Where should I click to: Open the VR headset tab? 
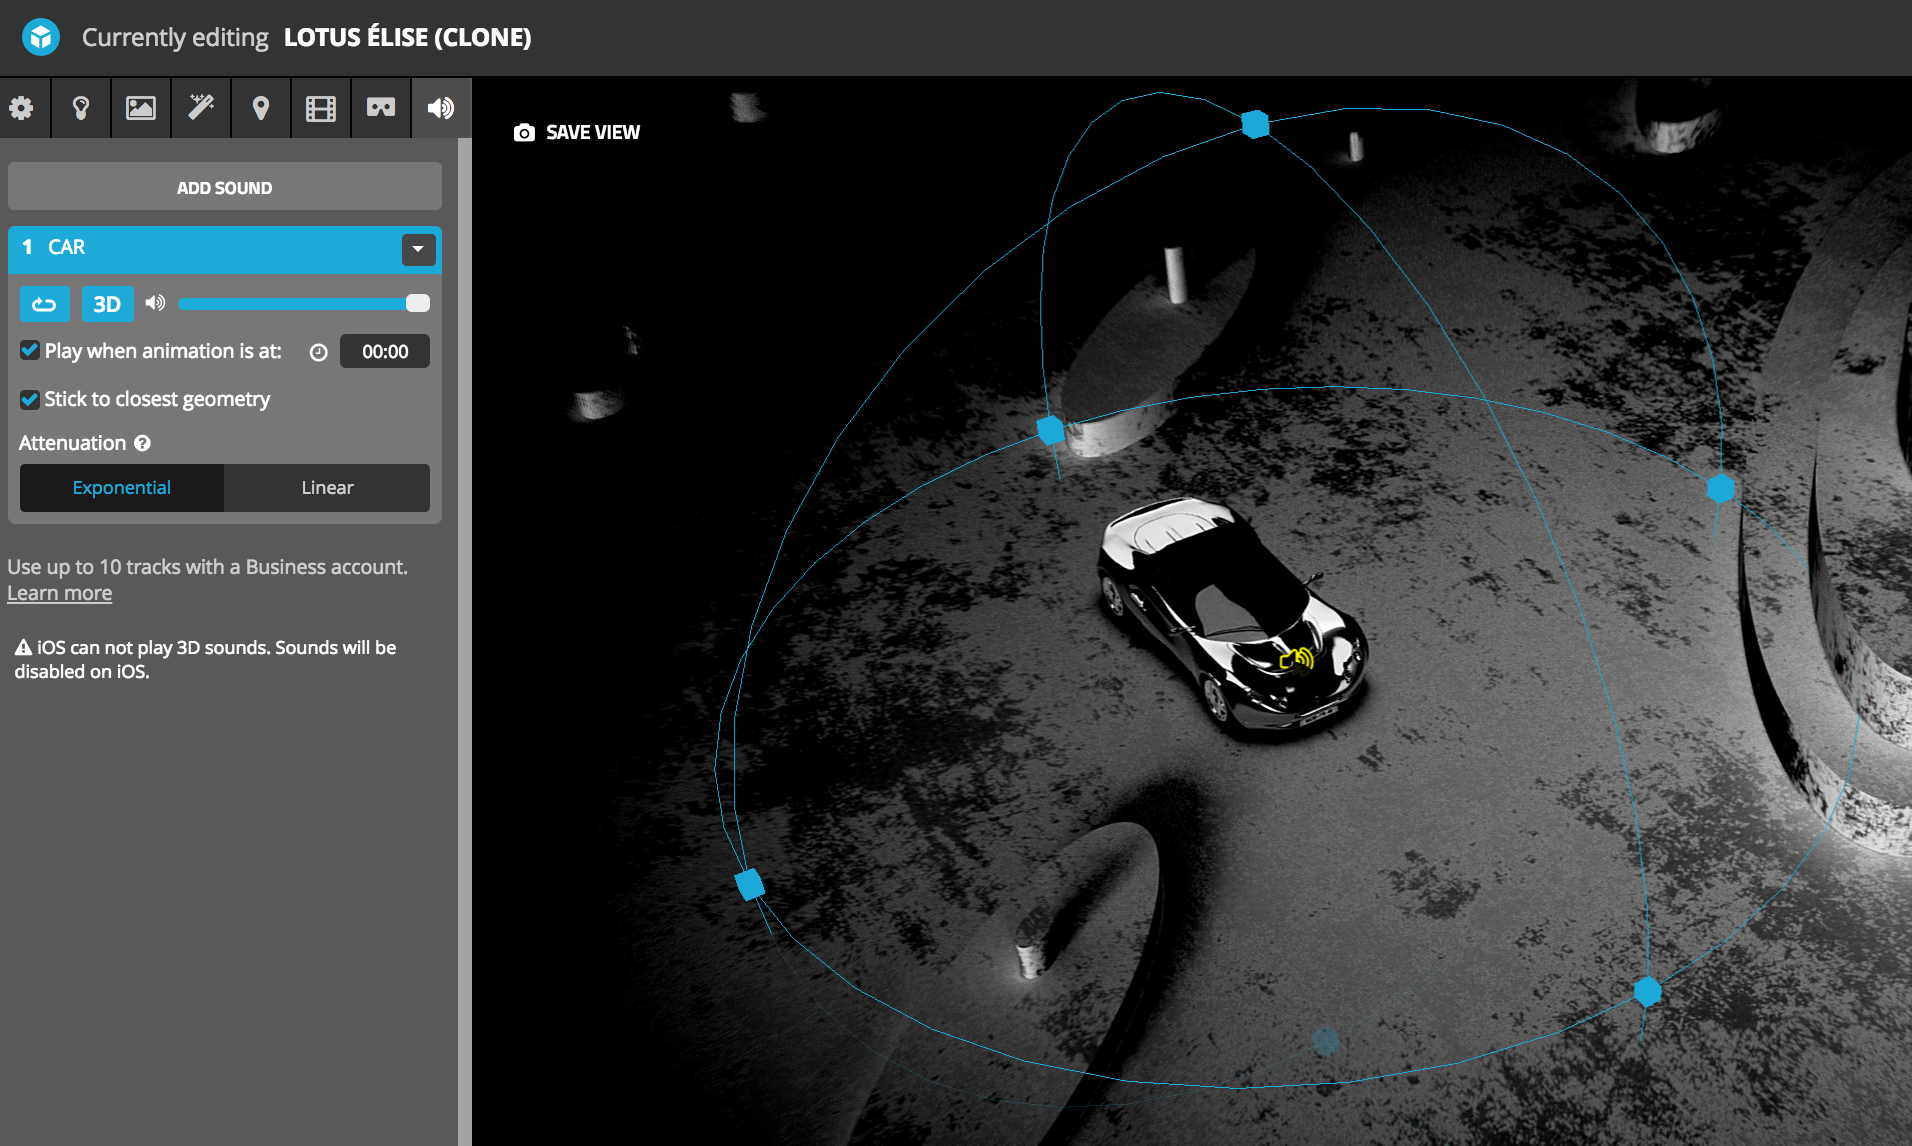pyautogui.click(x=381, y=107)
